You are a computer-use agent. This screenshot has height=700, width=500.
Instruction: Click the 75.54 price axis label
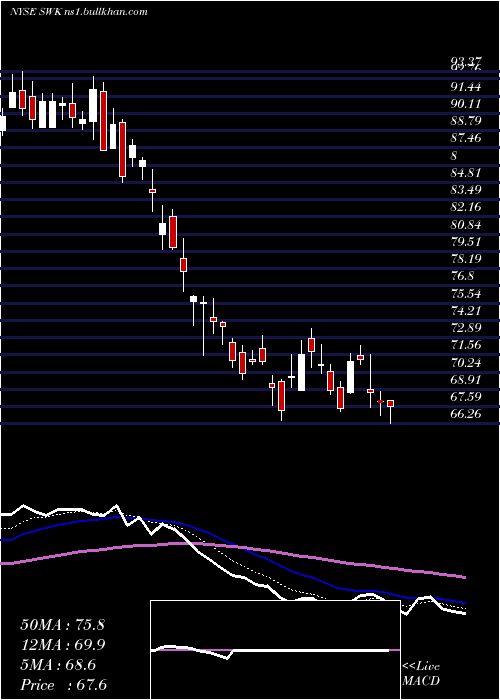tap(466, 293)
